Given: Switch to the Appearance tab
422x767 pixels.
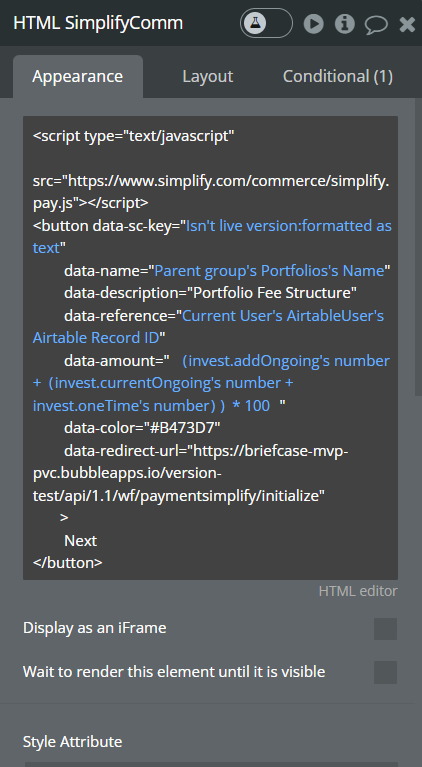Looking at the screenshot, I should tap(78, 76).
